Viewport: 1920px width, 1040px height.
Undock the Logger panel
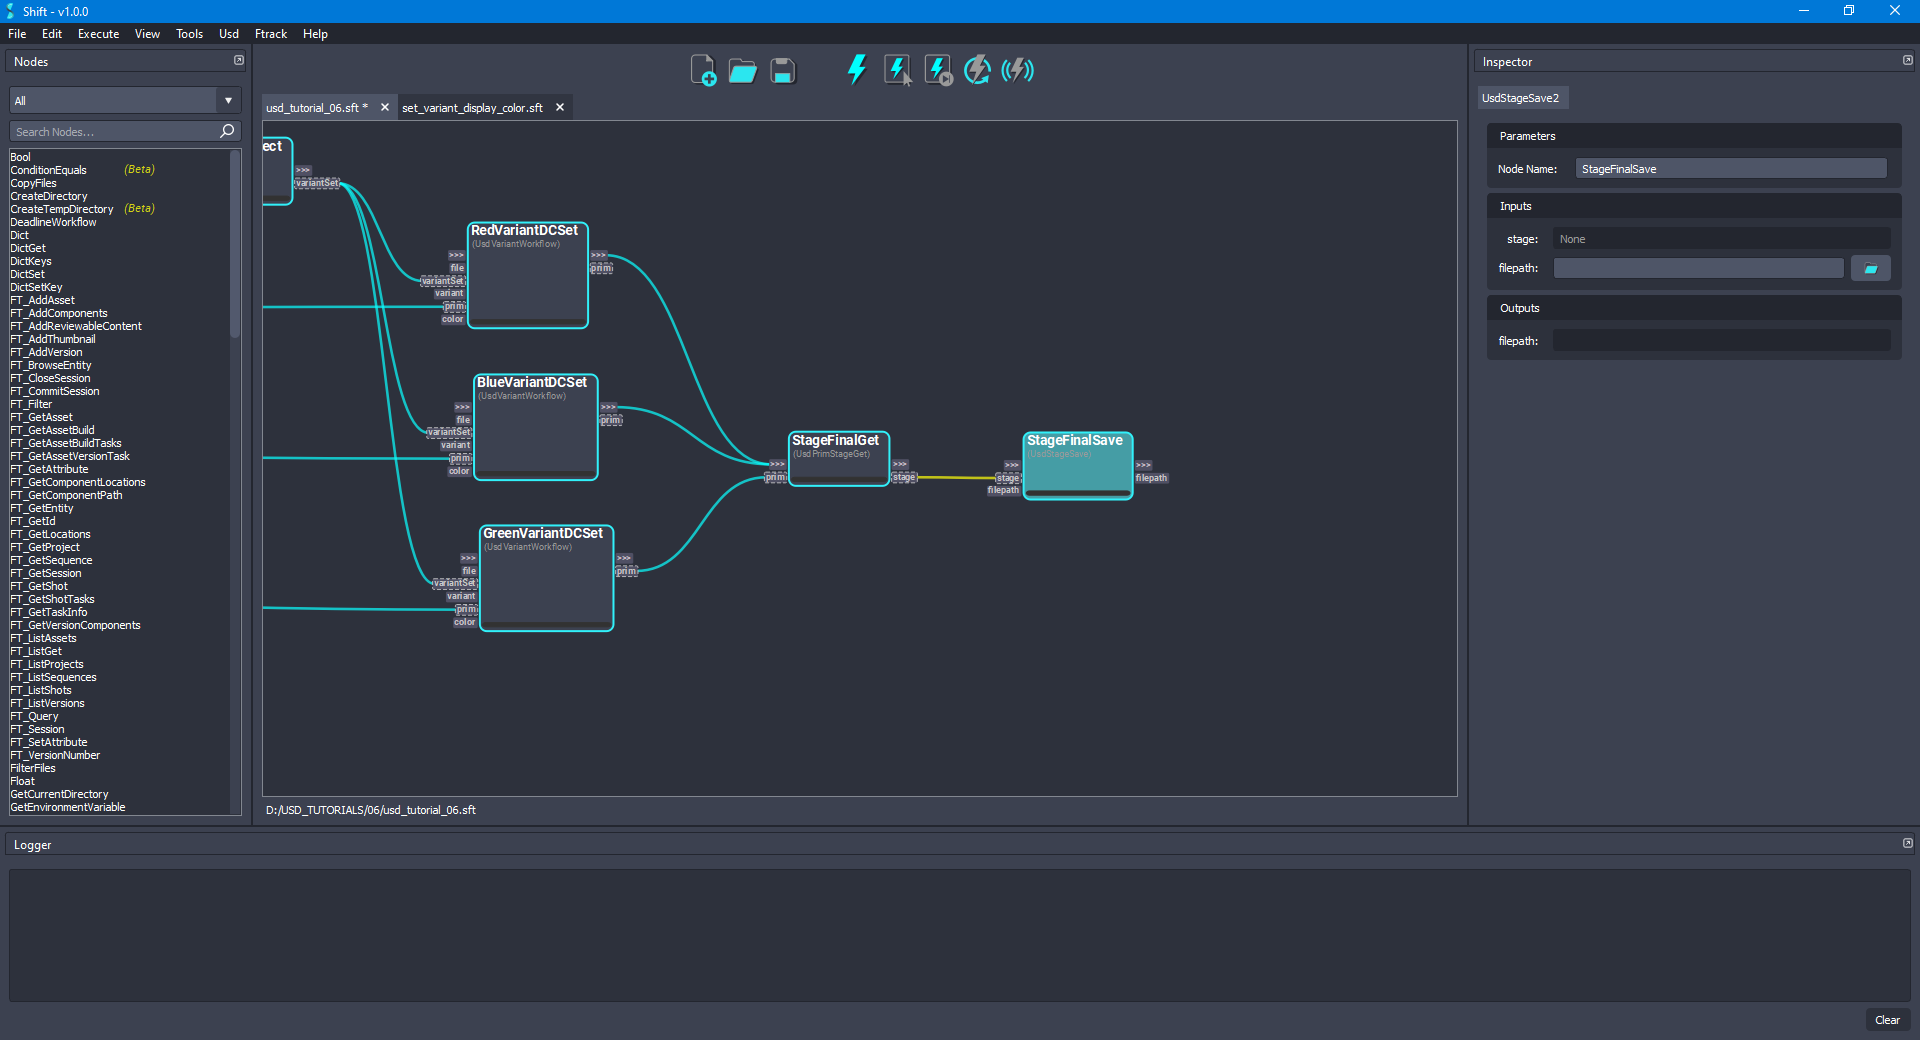click(x=1906, y=843)
